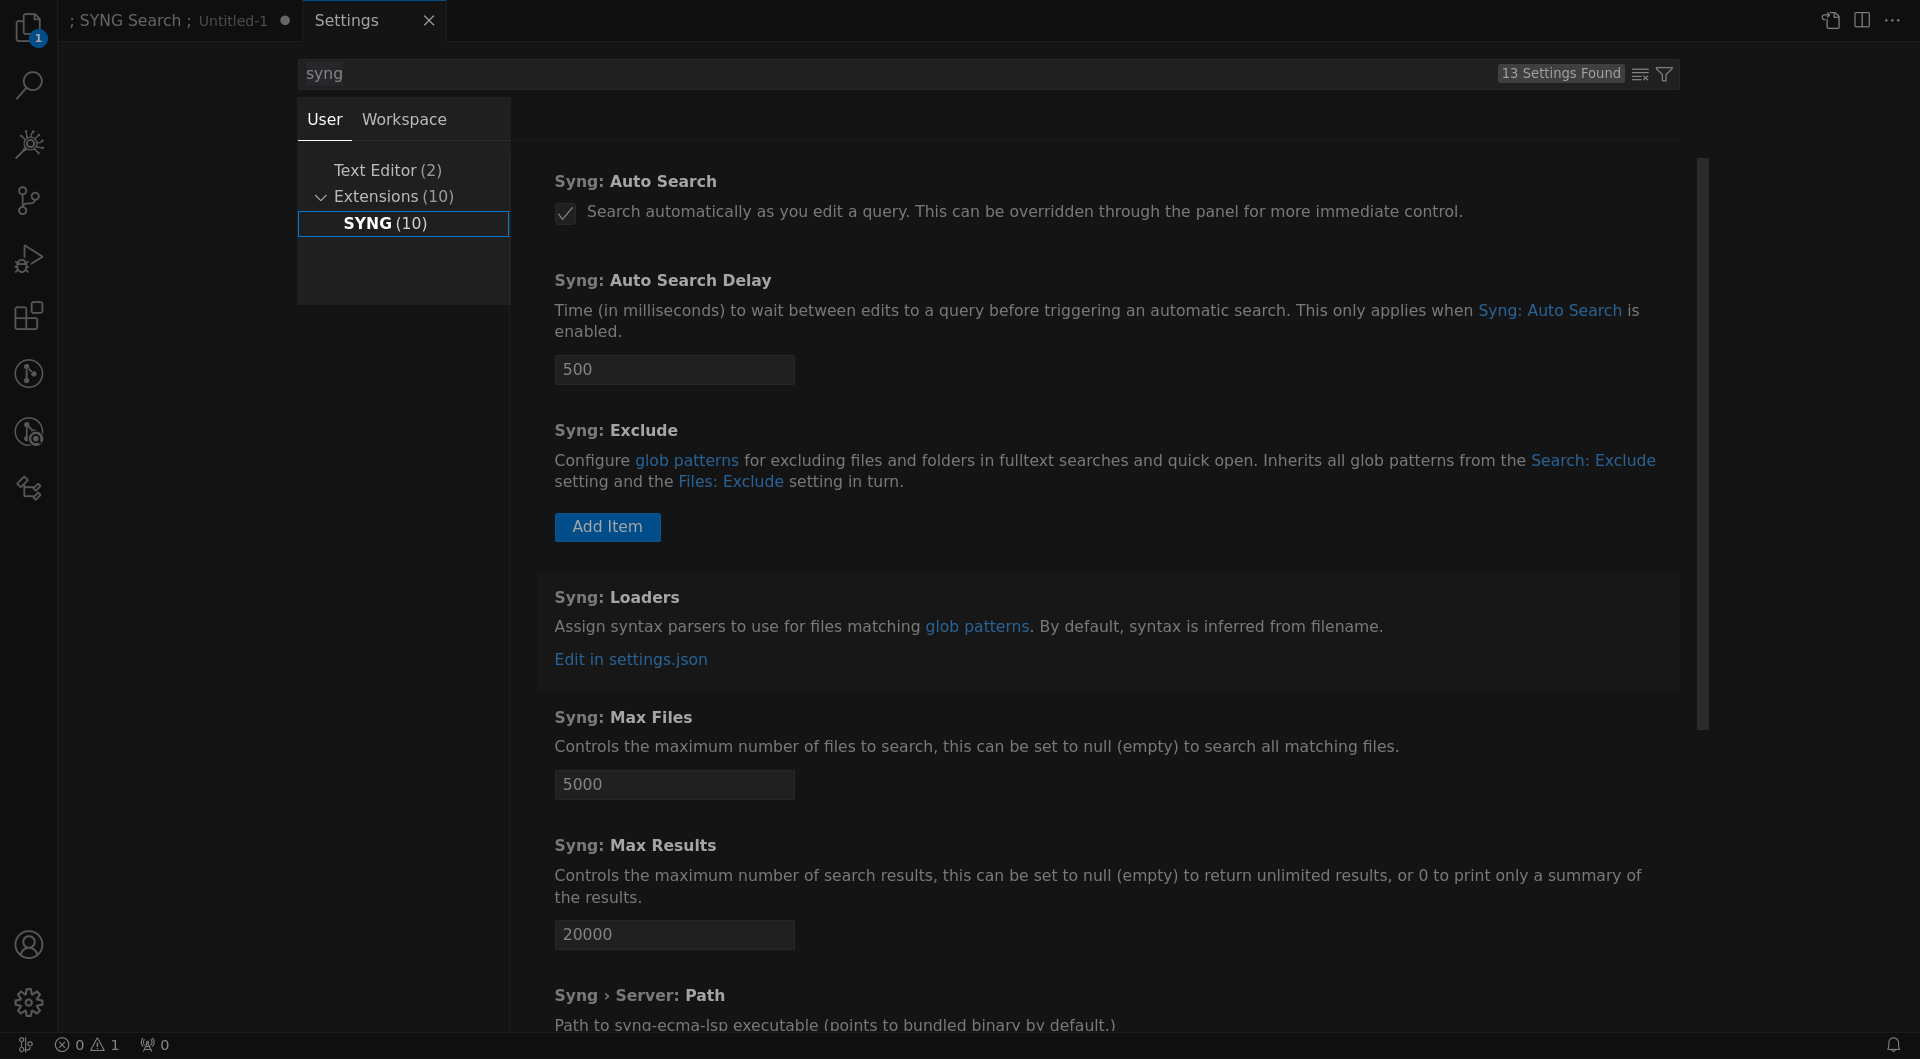Open the Accounts menu in the activity bar
The height and width of the screenshot is (1059, 1920).
[29, 944]
